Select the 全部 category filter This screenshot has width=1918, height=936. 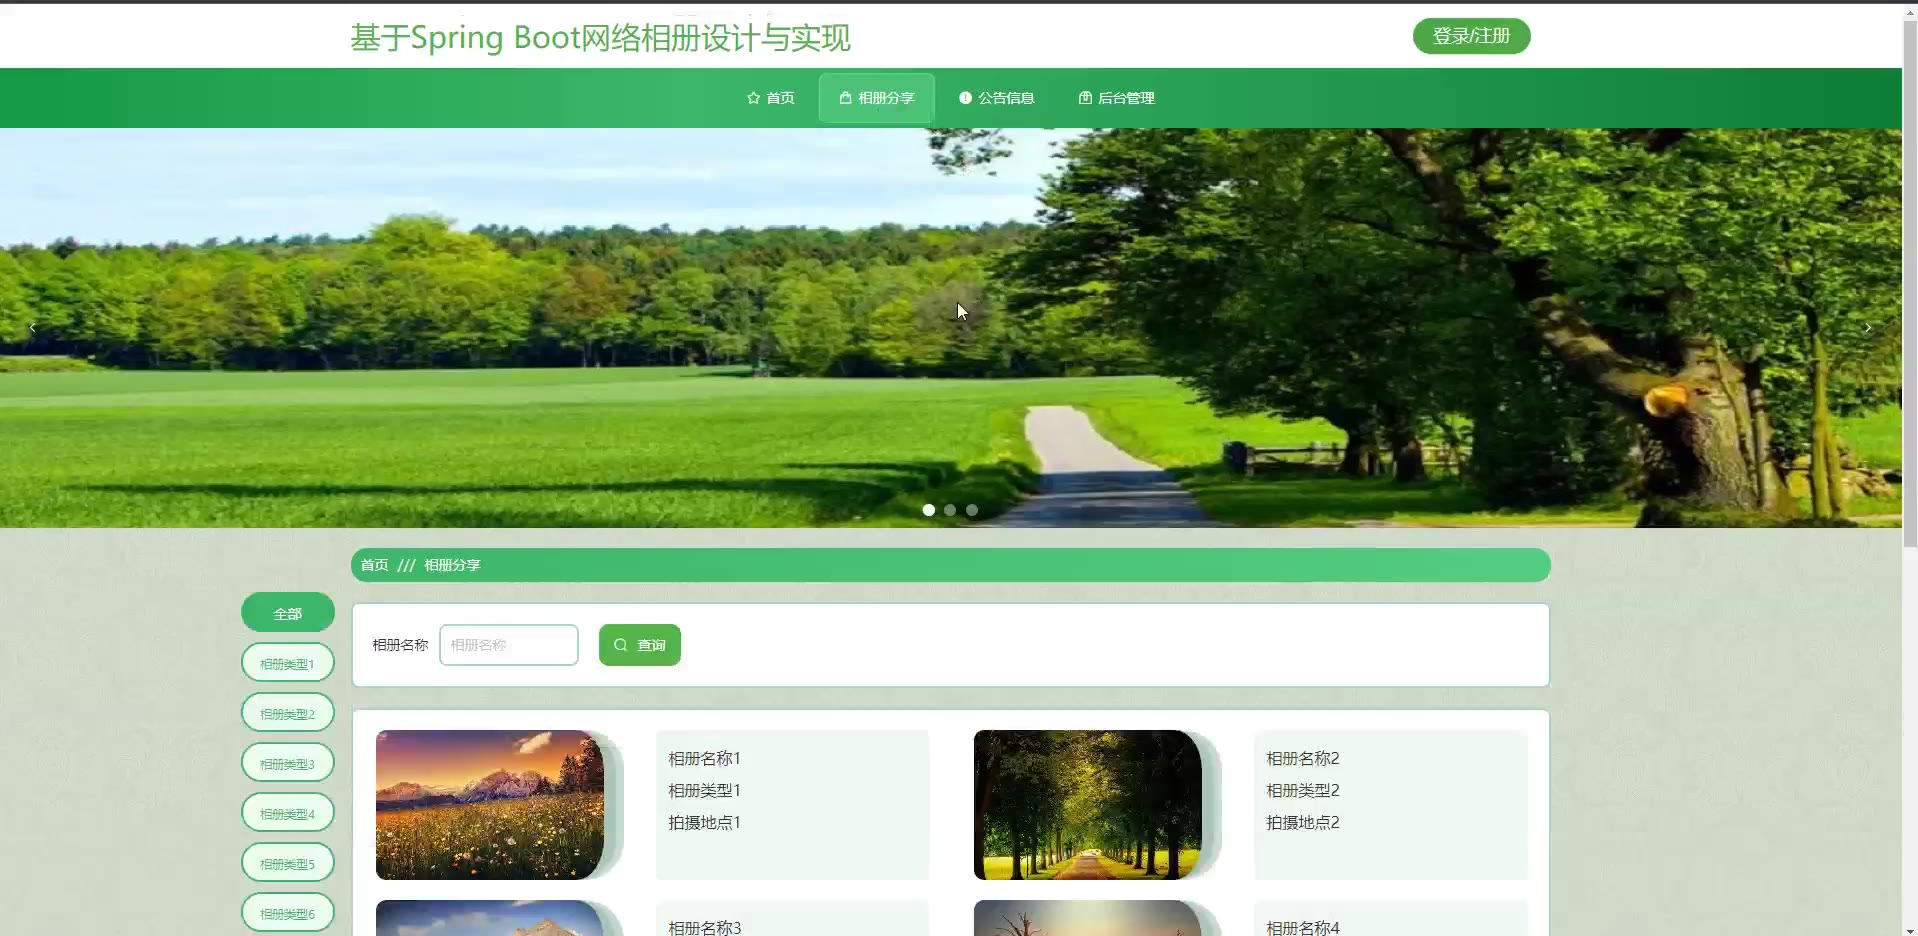click(288, 613)
